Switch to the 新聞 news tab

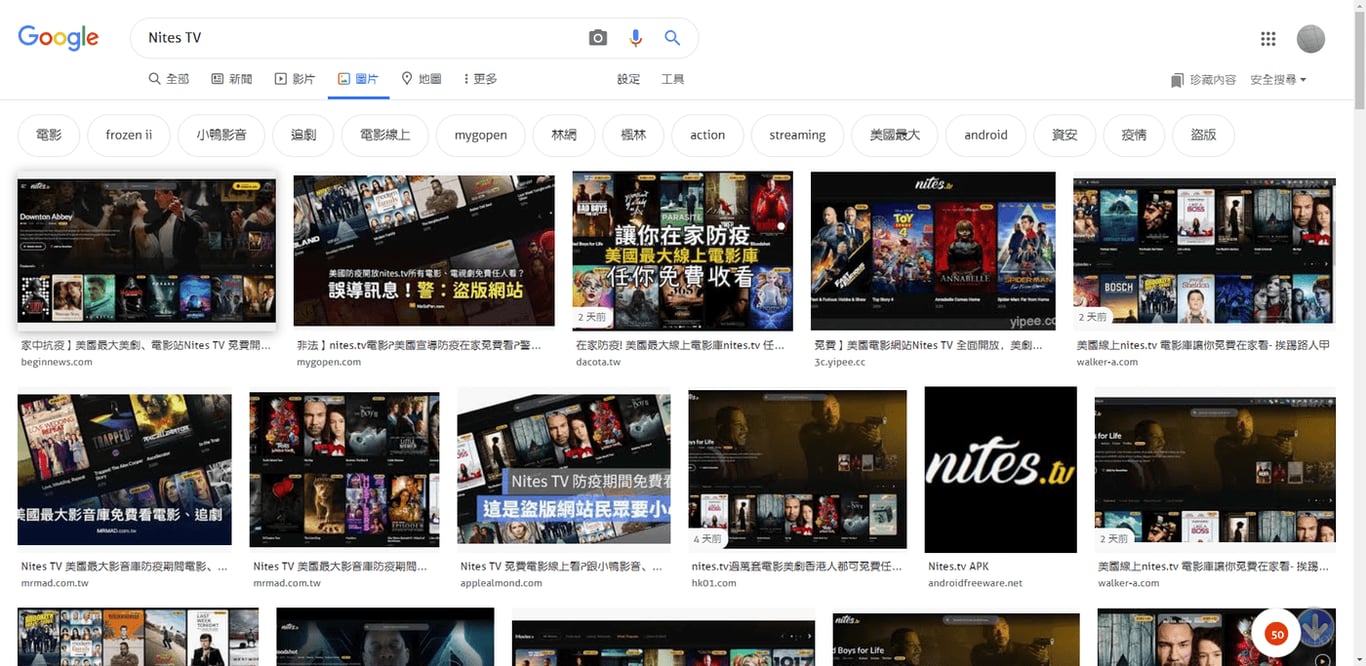tap(232, 79)
